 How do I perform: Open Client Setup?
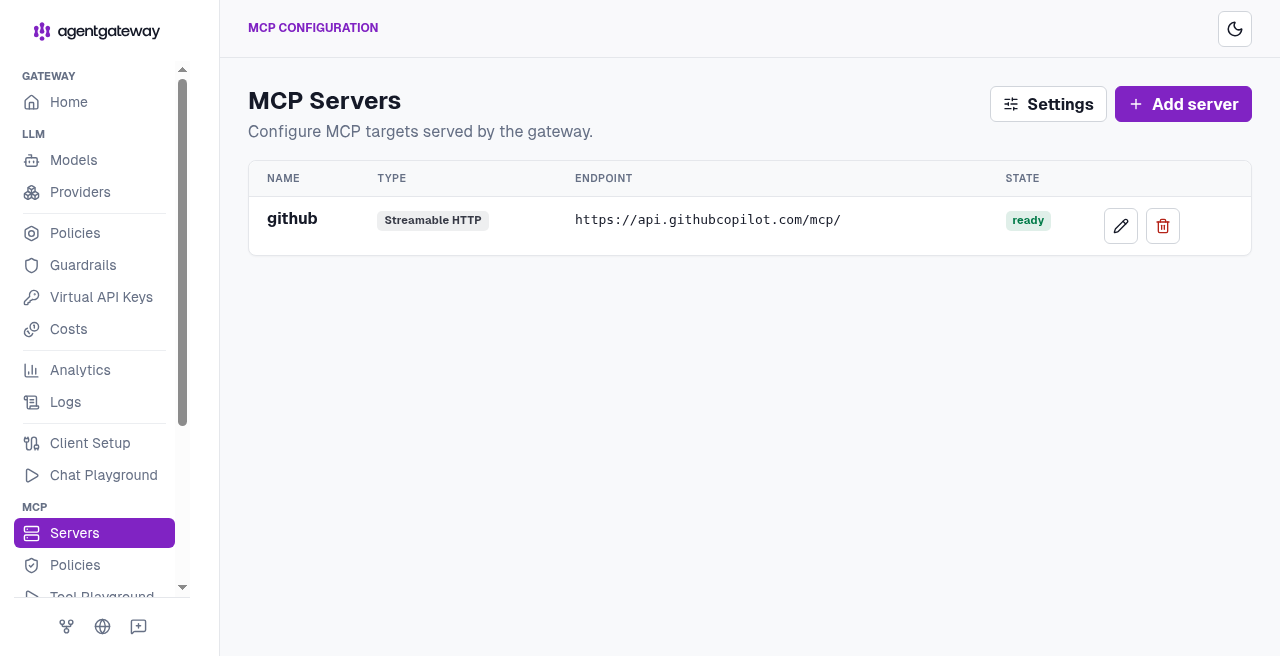pyautogui.click(x=94, y=443)
